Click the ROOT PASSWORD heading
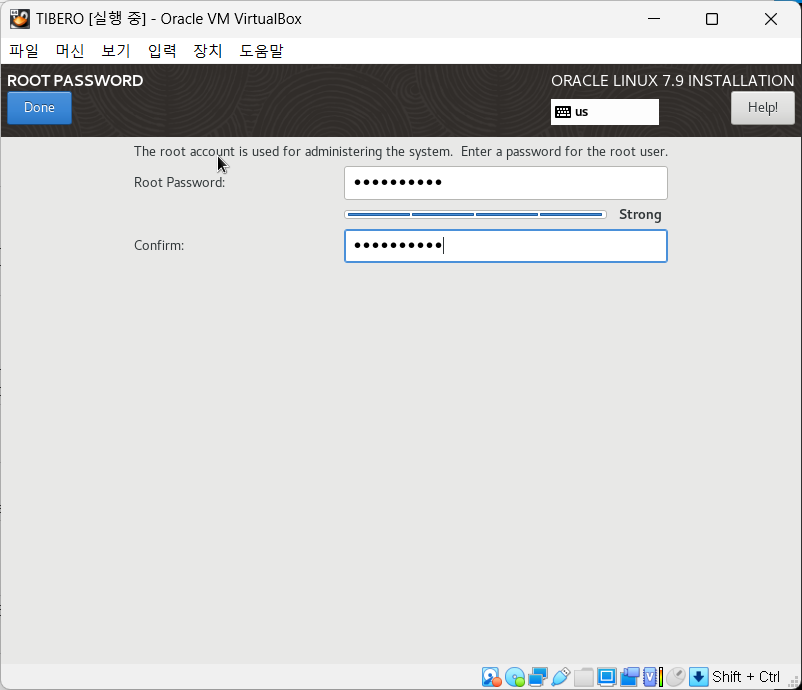This screenshot has height=690, width=802. coord(75,80)
